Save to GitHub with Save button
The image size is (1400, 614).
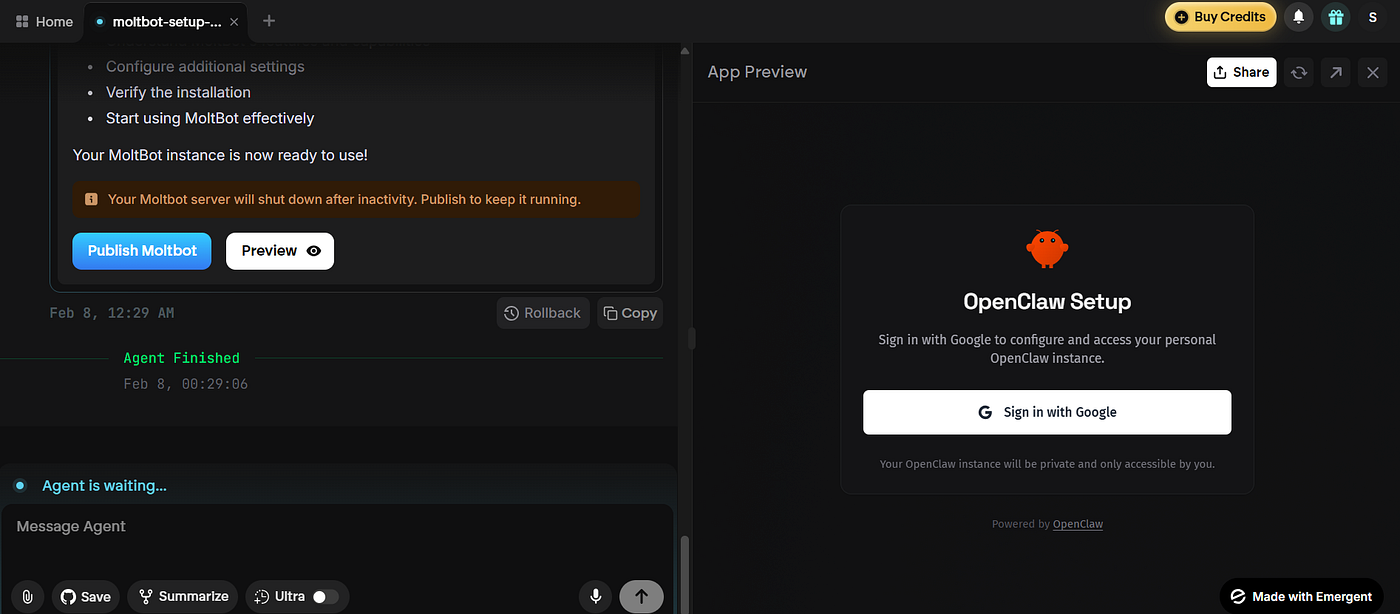[x=86, y=596]
